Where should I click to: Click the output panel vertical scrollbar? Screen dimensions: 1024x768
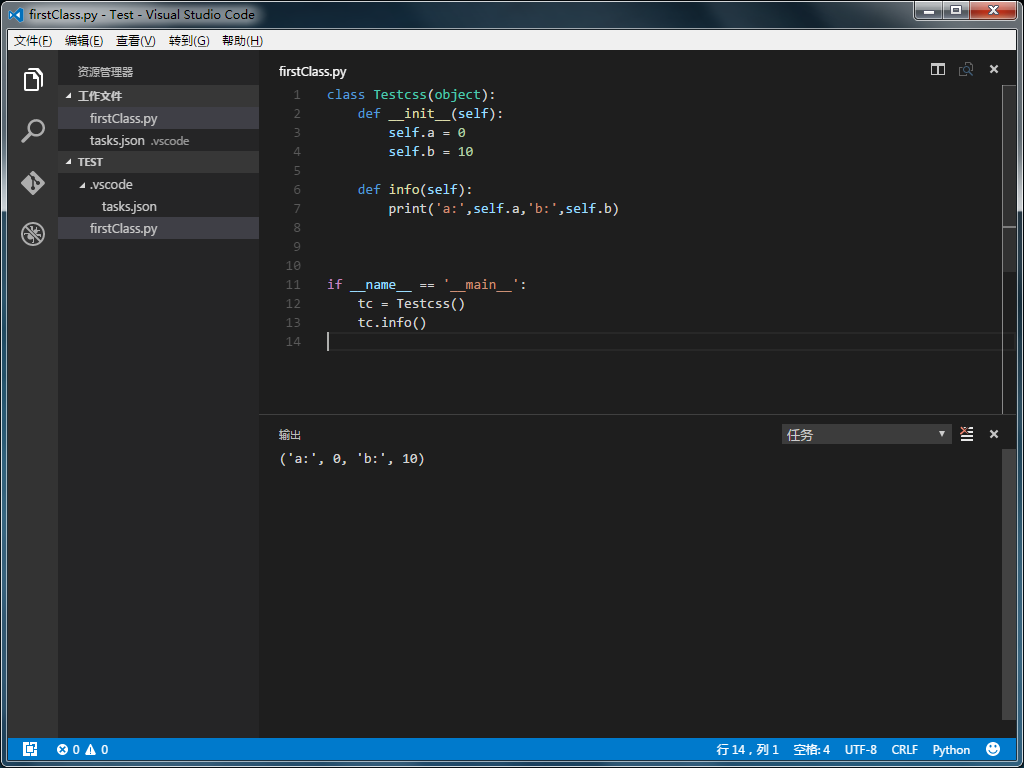coord(1009,584)
